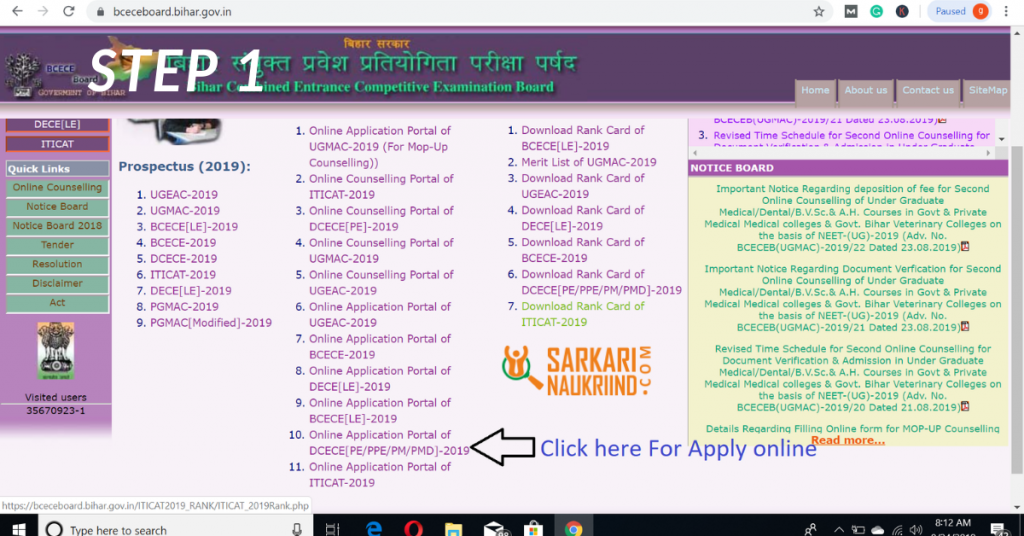Open Task View from the taskbar
The image size is (1024, 536).
coord(332,529)
